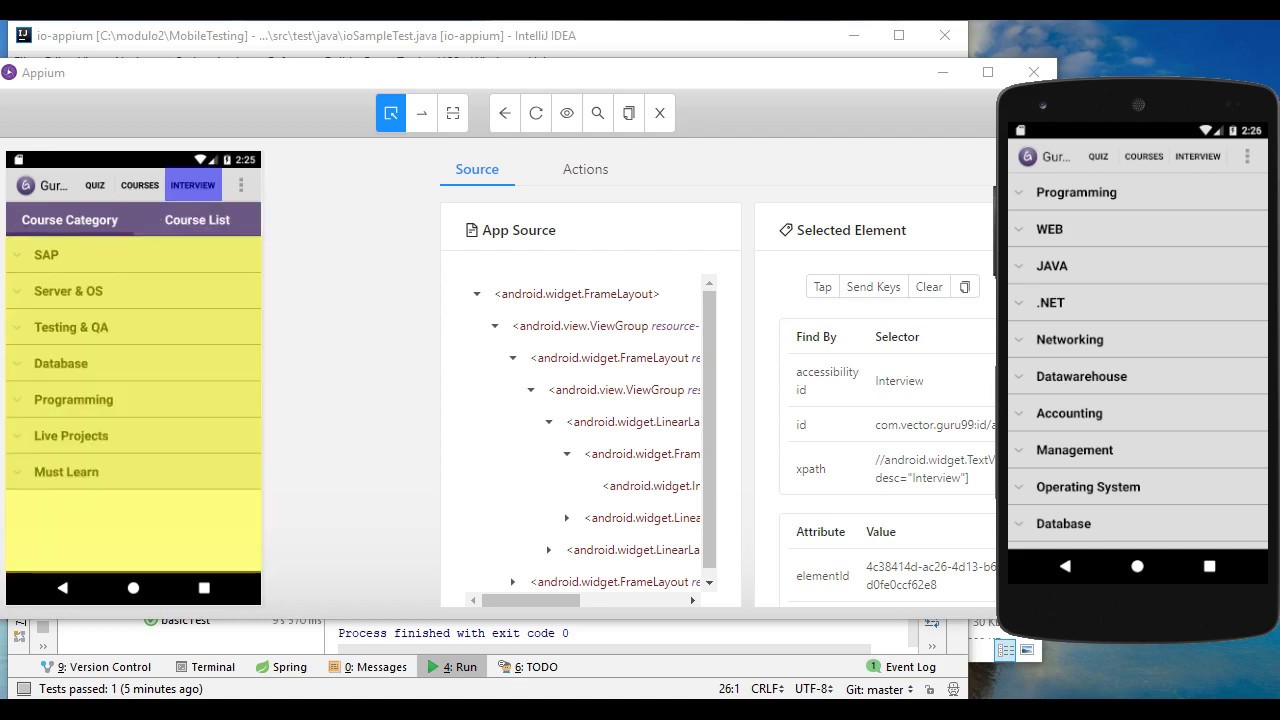The width and height of the screenshot is (1280, 720).
Task: Open emulator overflow menu dots
Action: point(1247,156)
